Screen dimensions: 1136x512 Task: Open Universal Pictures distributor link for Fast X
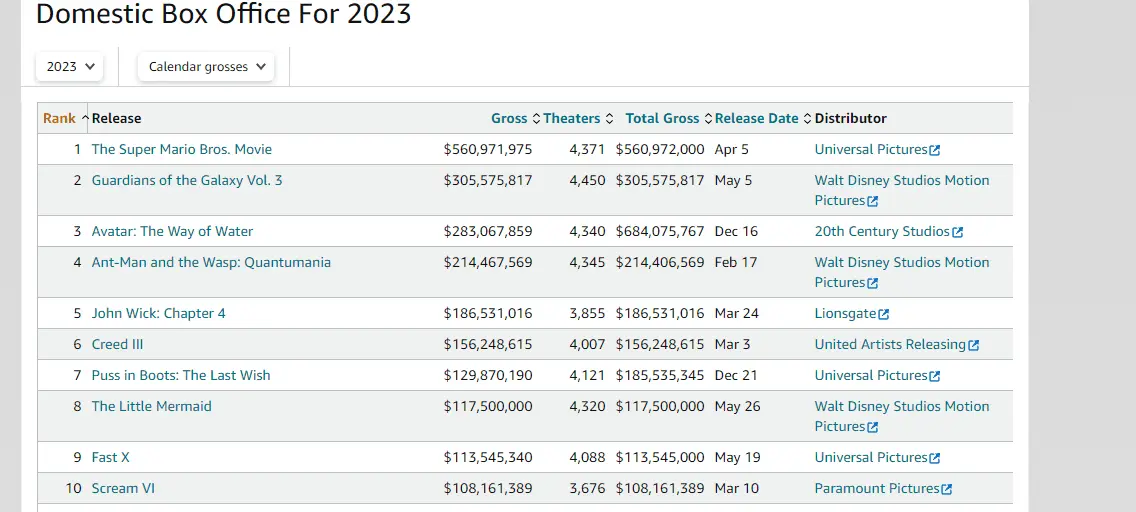click(871, 457)
